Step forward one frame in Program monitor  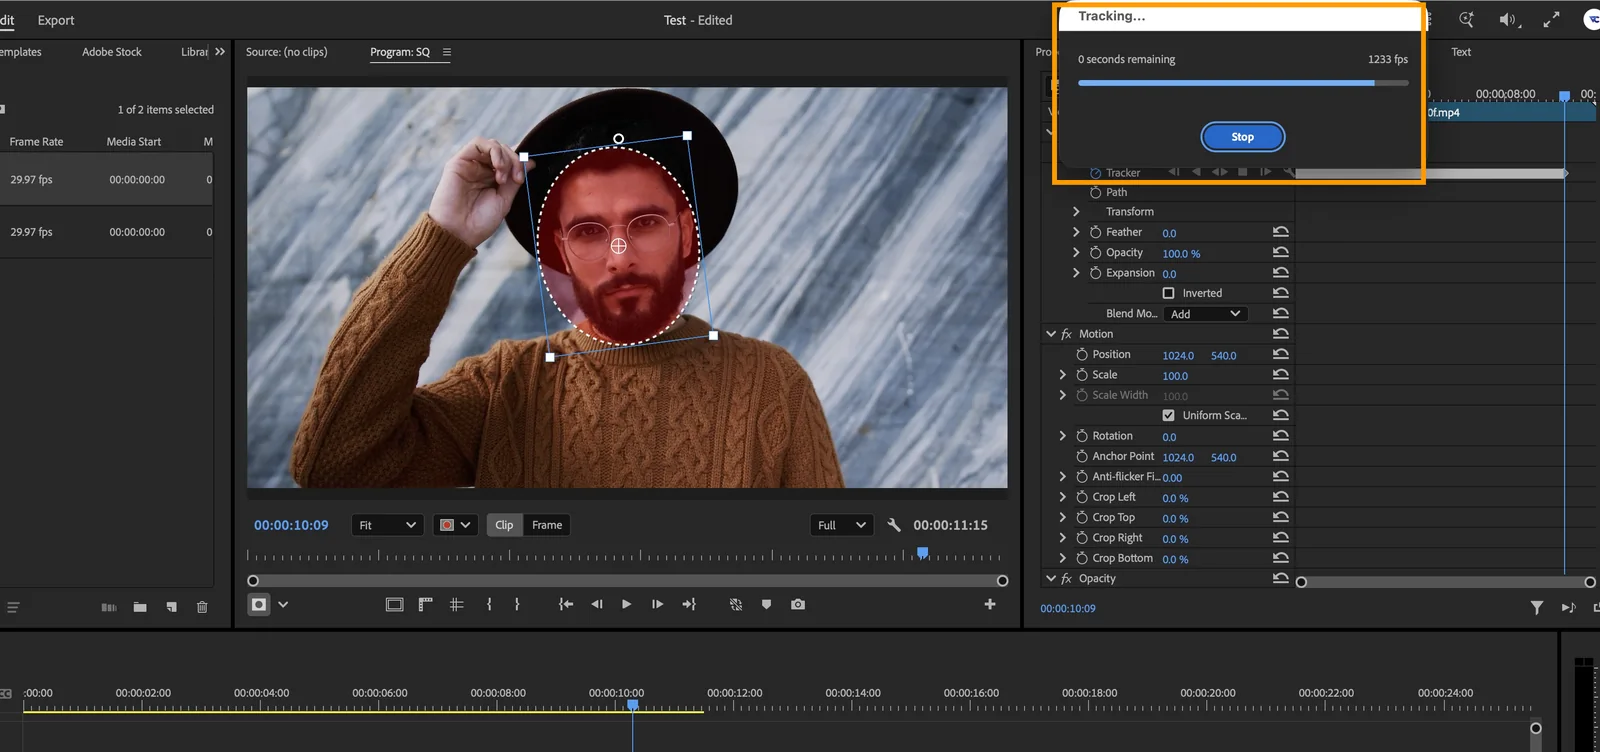pyautogui.click(x=657, y=604)
